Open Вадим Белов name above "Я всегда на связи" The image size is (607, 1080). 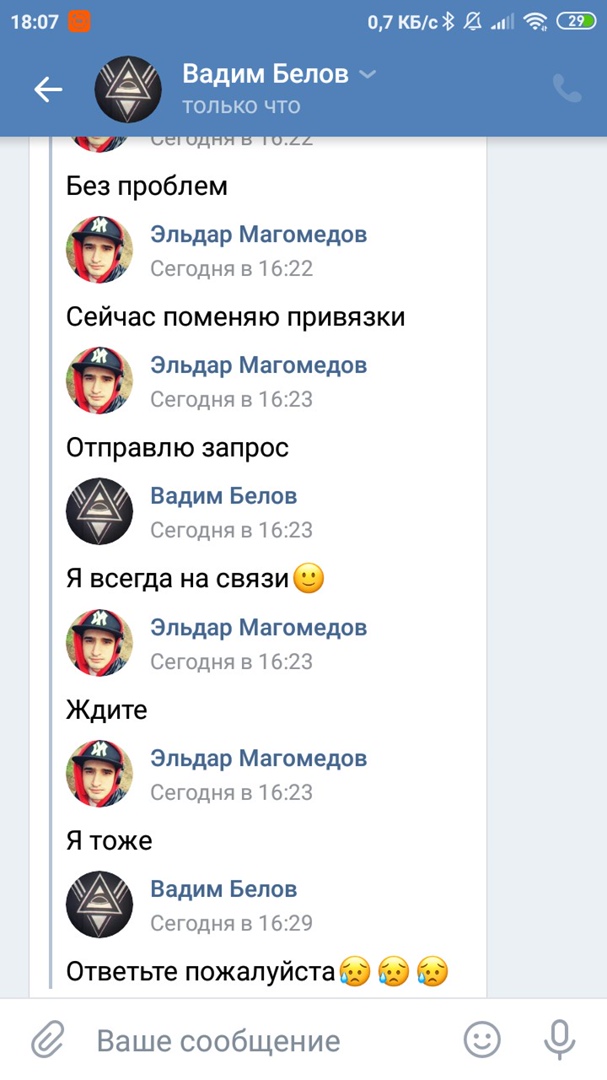point(223,496)
